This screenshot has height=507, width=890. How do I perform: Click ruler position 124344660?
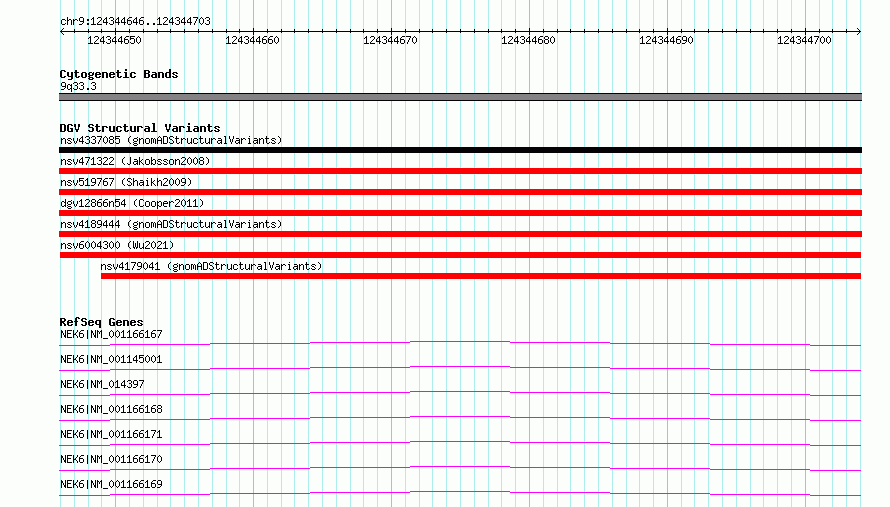point(252,40)
